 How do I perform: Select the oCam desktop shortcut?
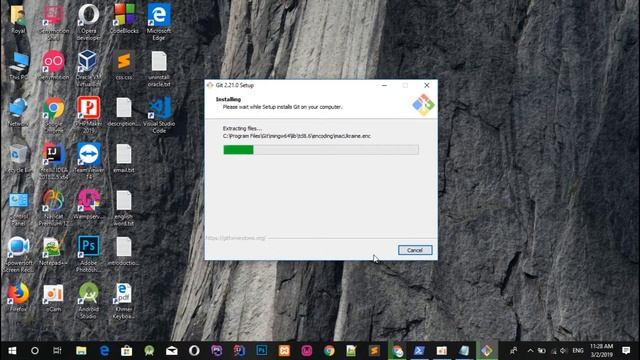(53, 298)
